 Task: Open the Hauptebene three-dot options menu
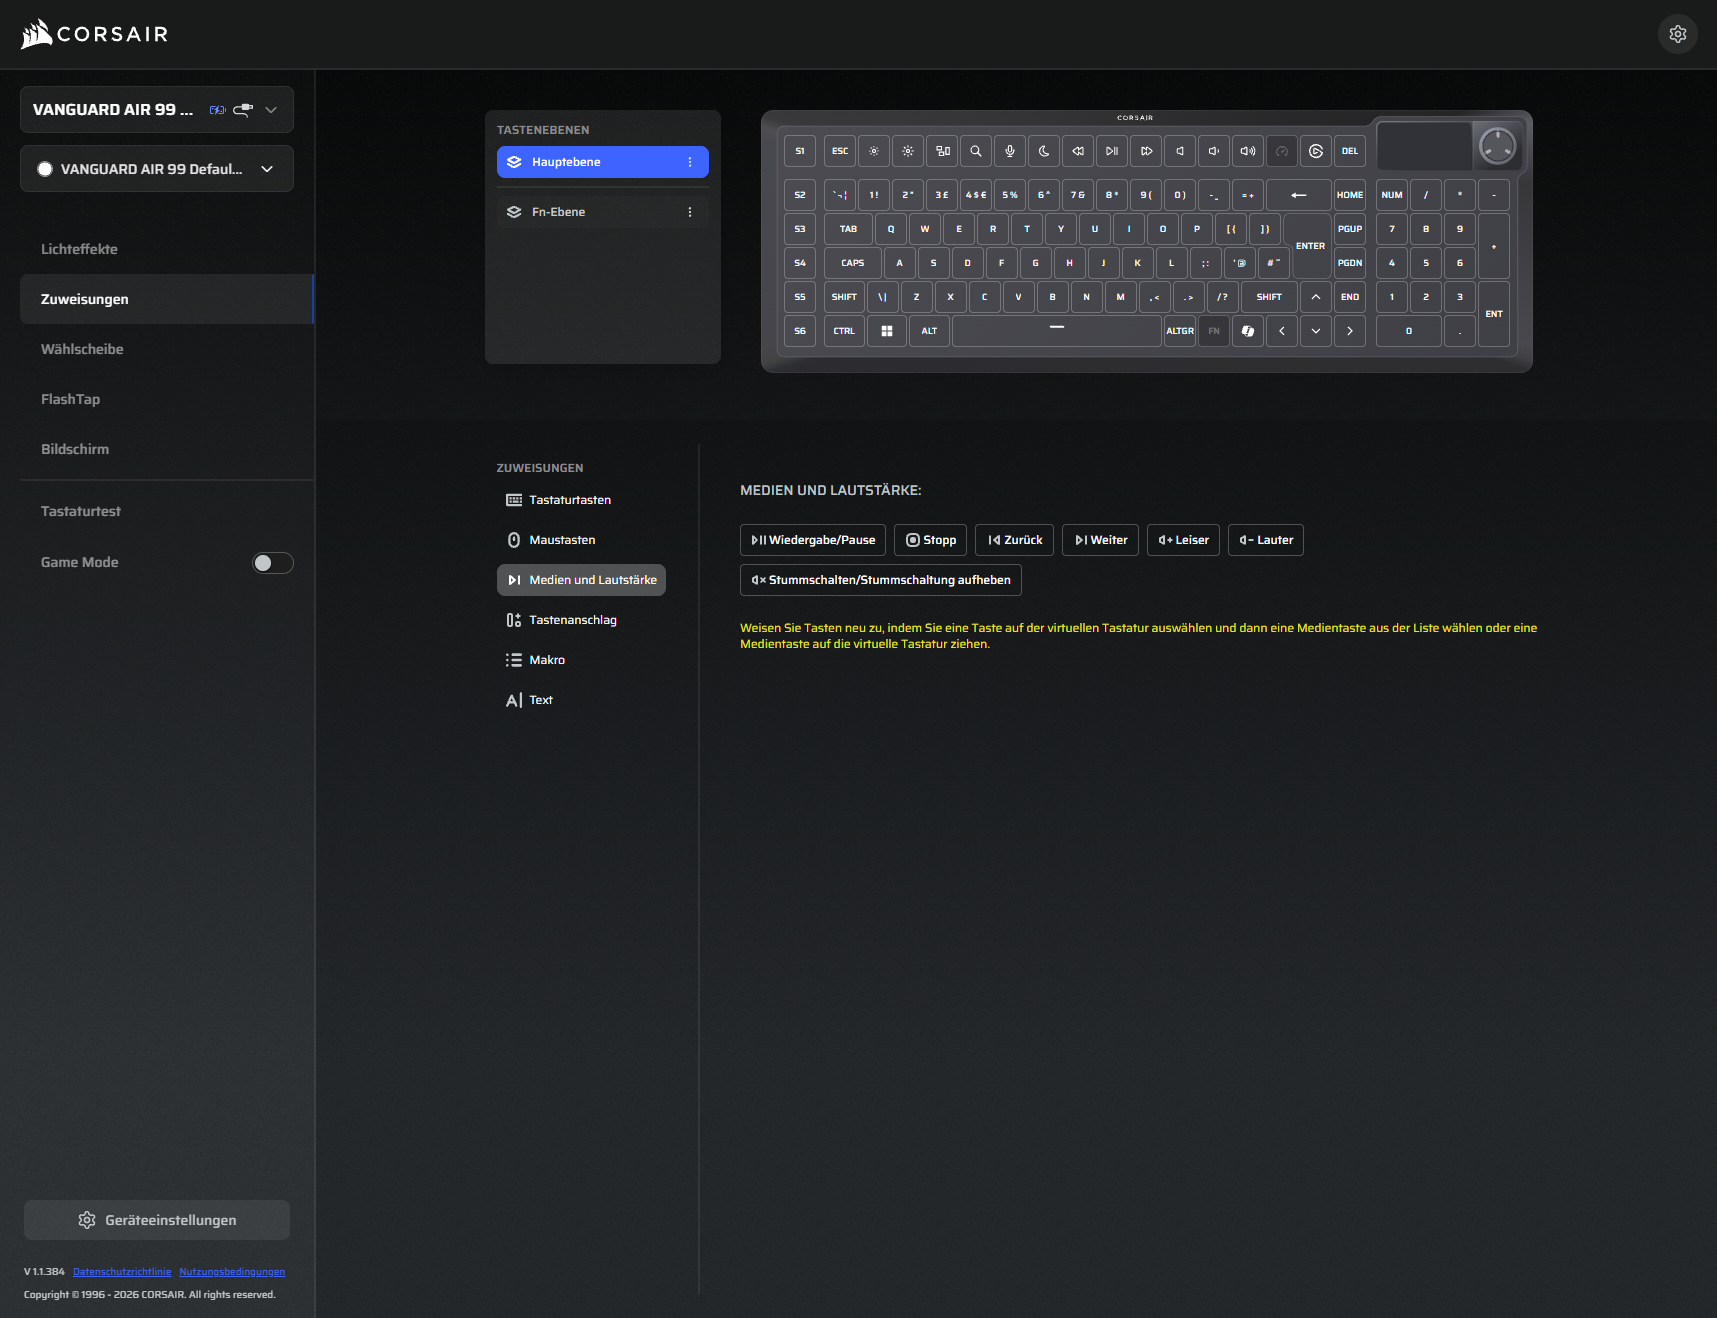[x=690, y=162]
